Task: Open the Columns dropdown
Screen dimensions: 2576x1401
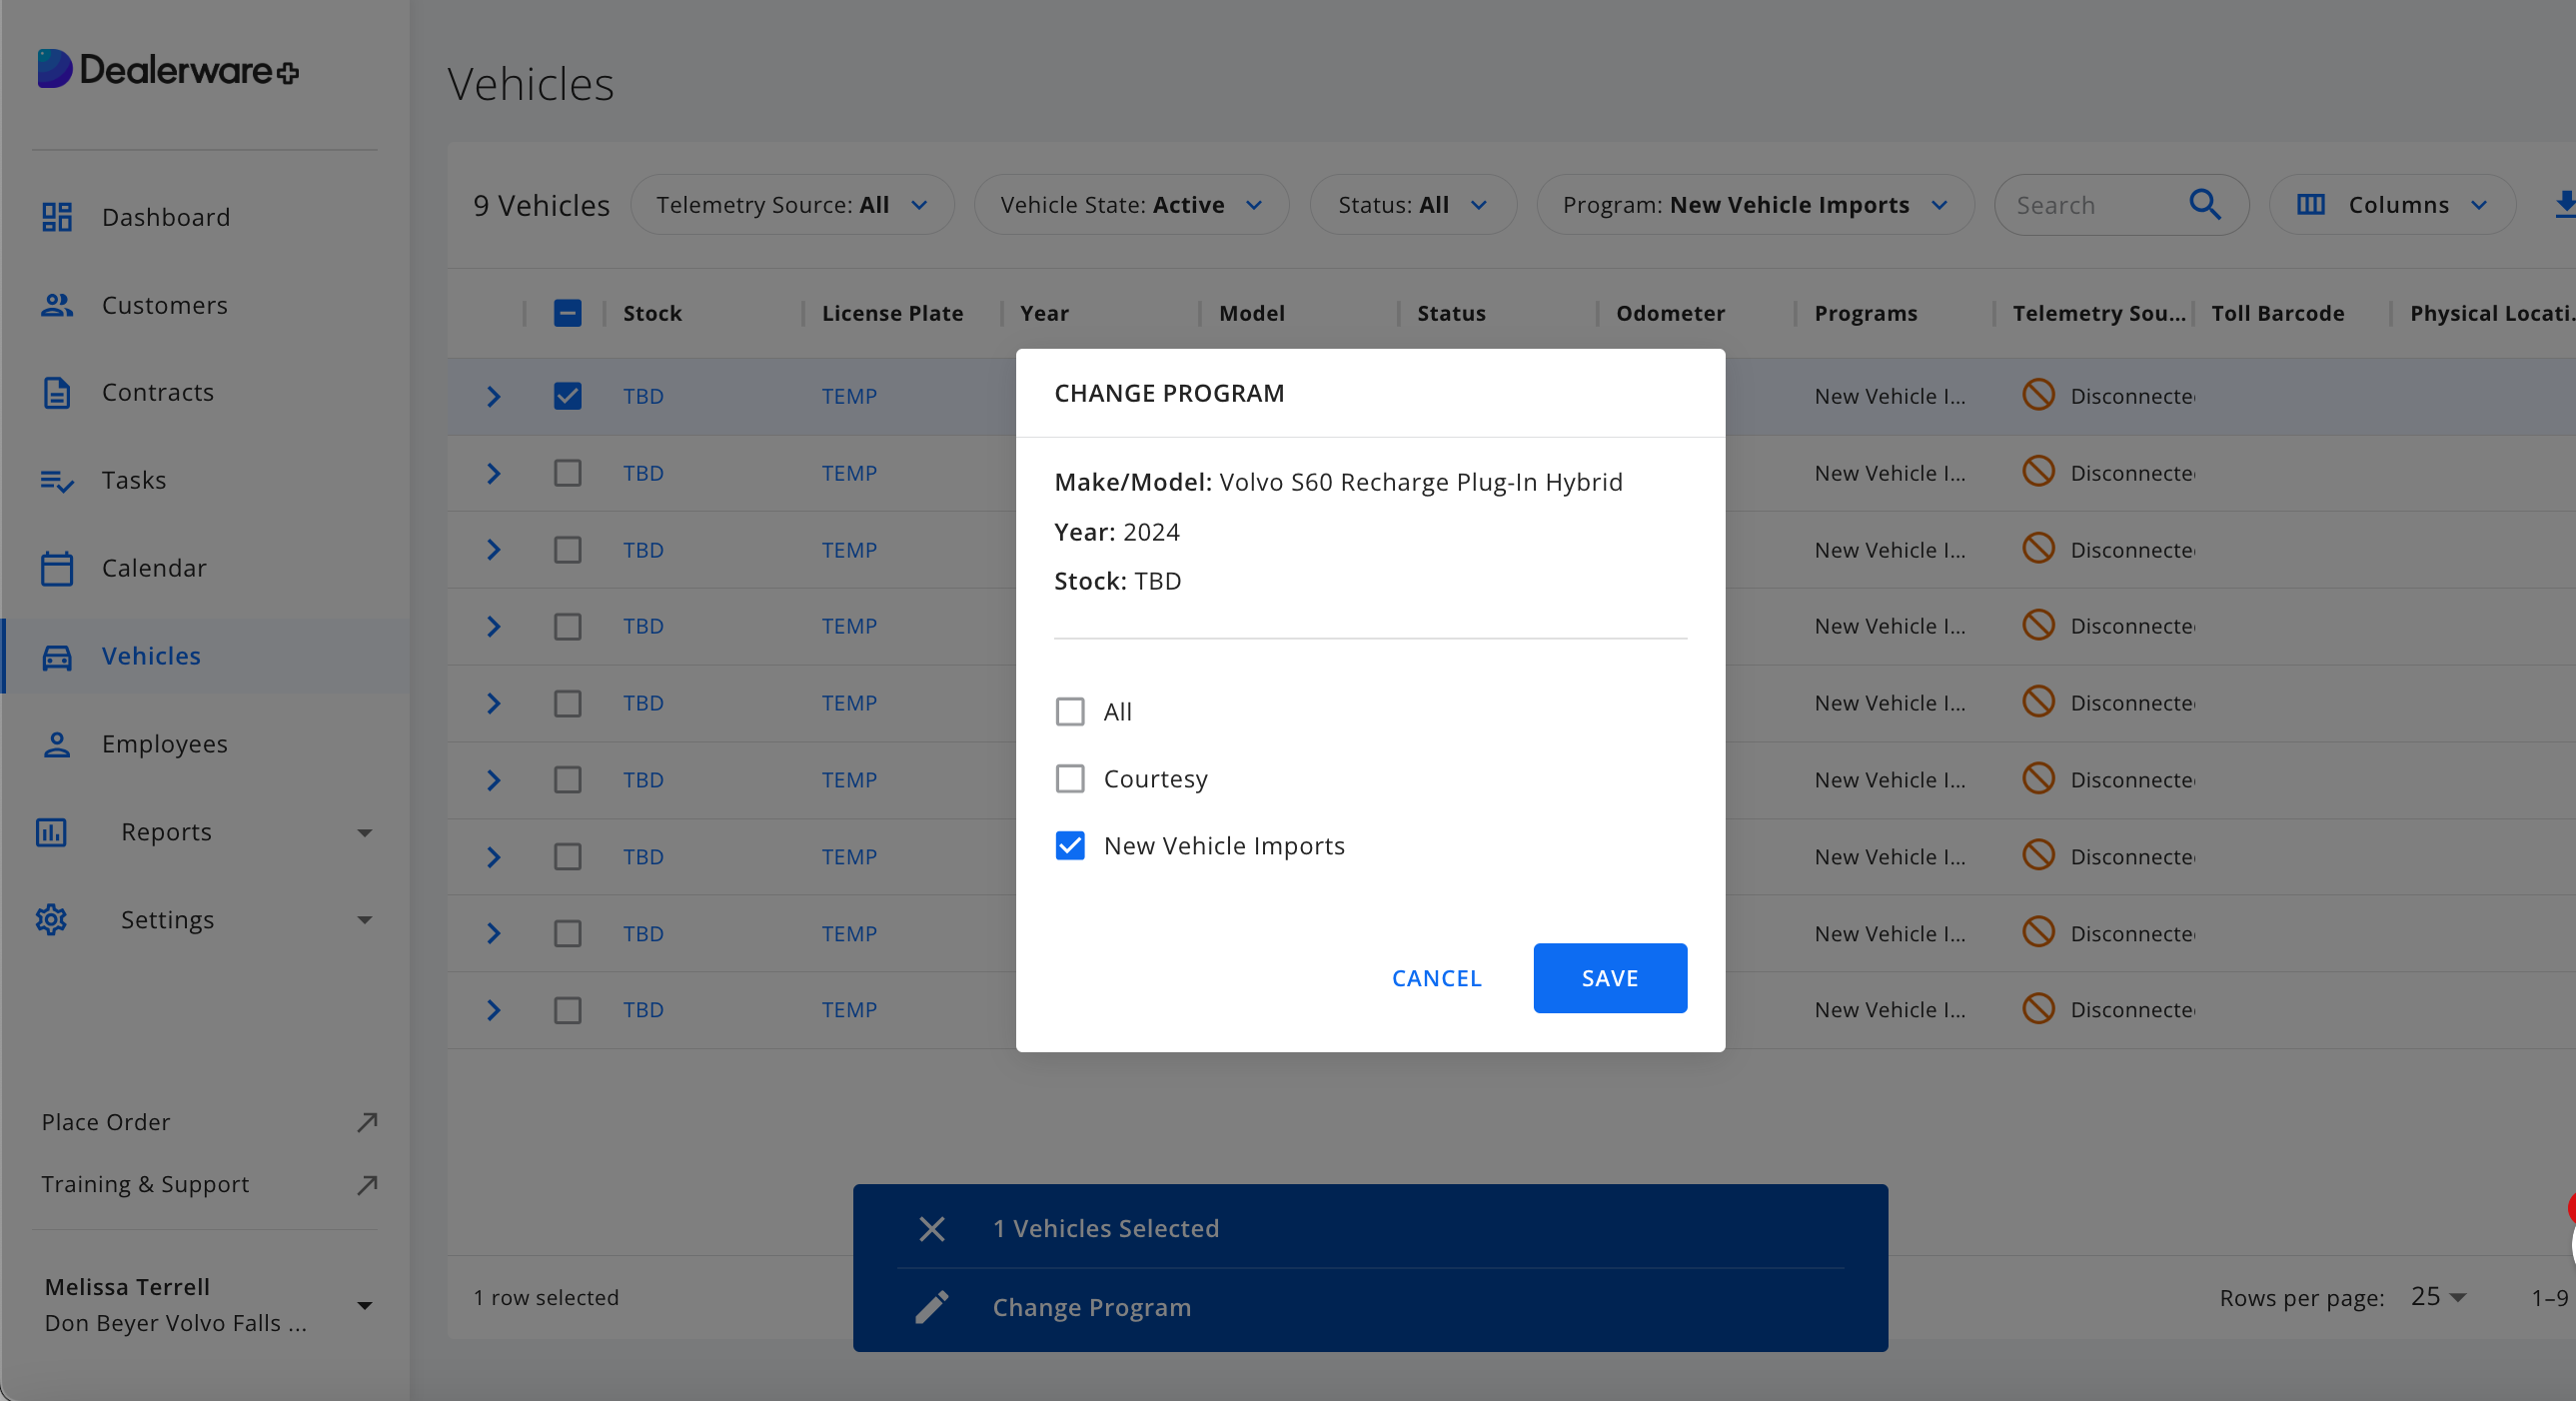Action: (2392, 205)
